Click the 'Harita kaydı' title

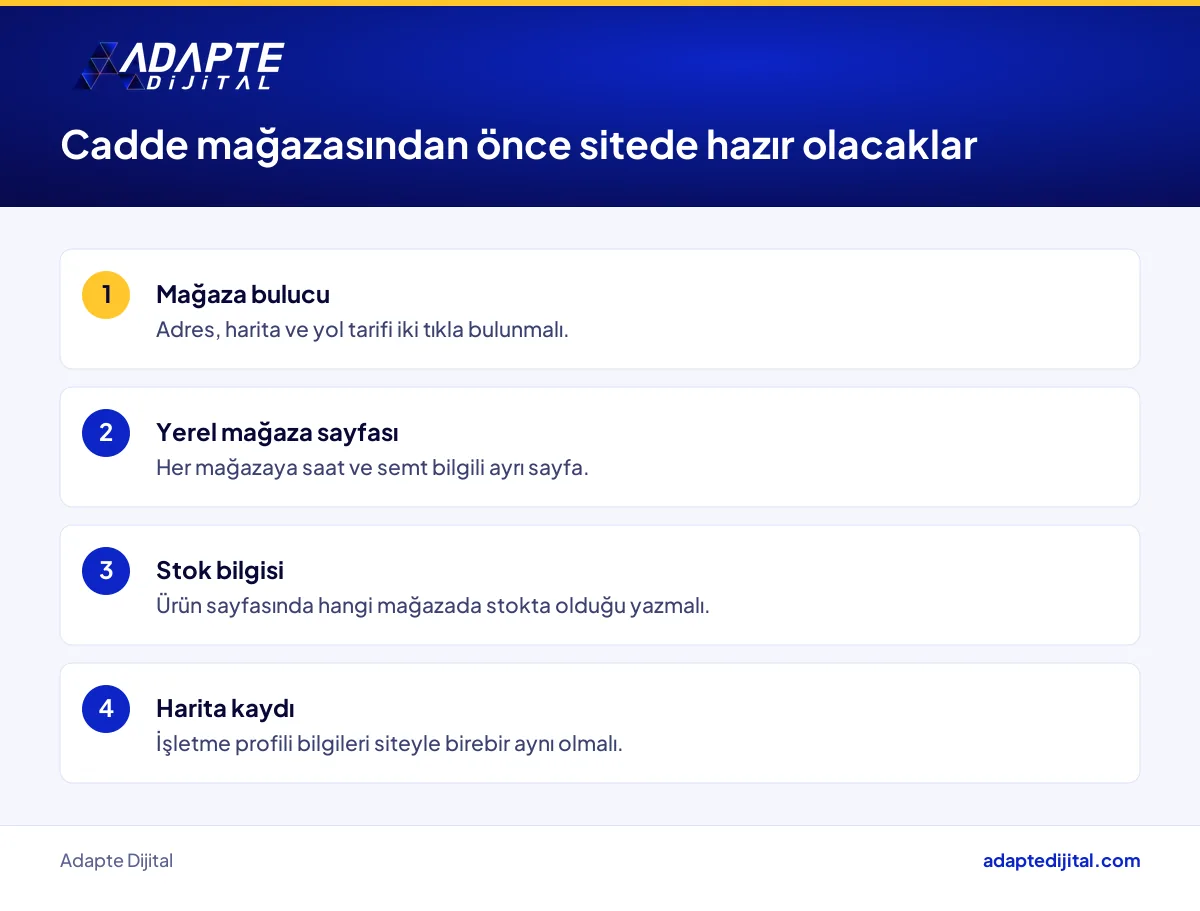click(x=225, y=709)
